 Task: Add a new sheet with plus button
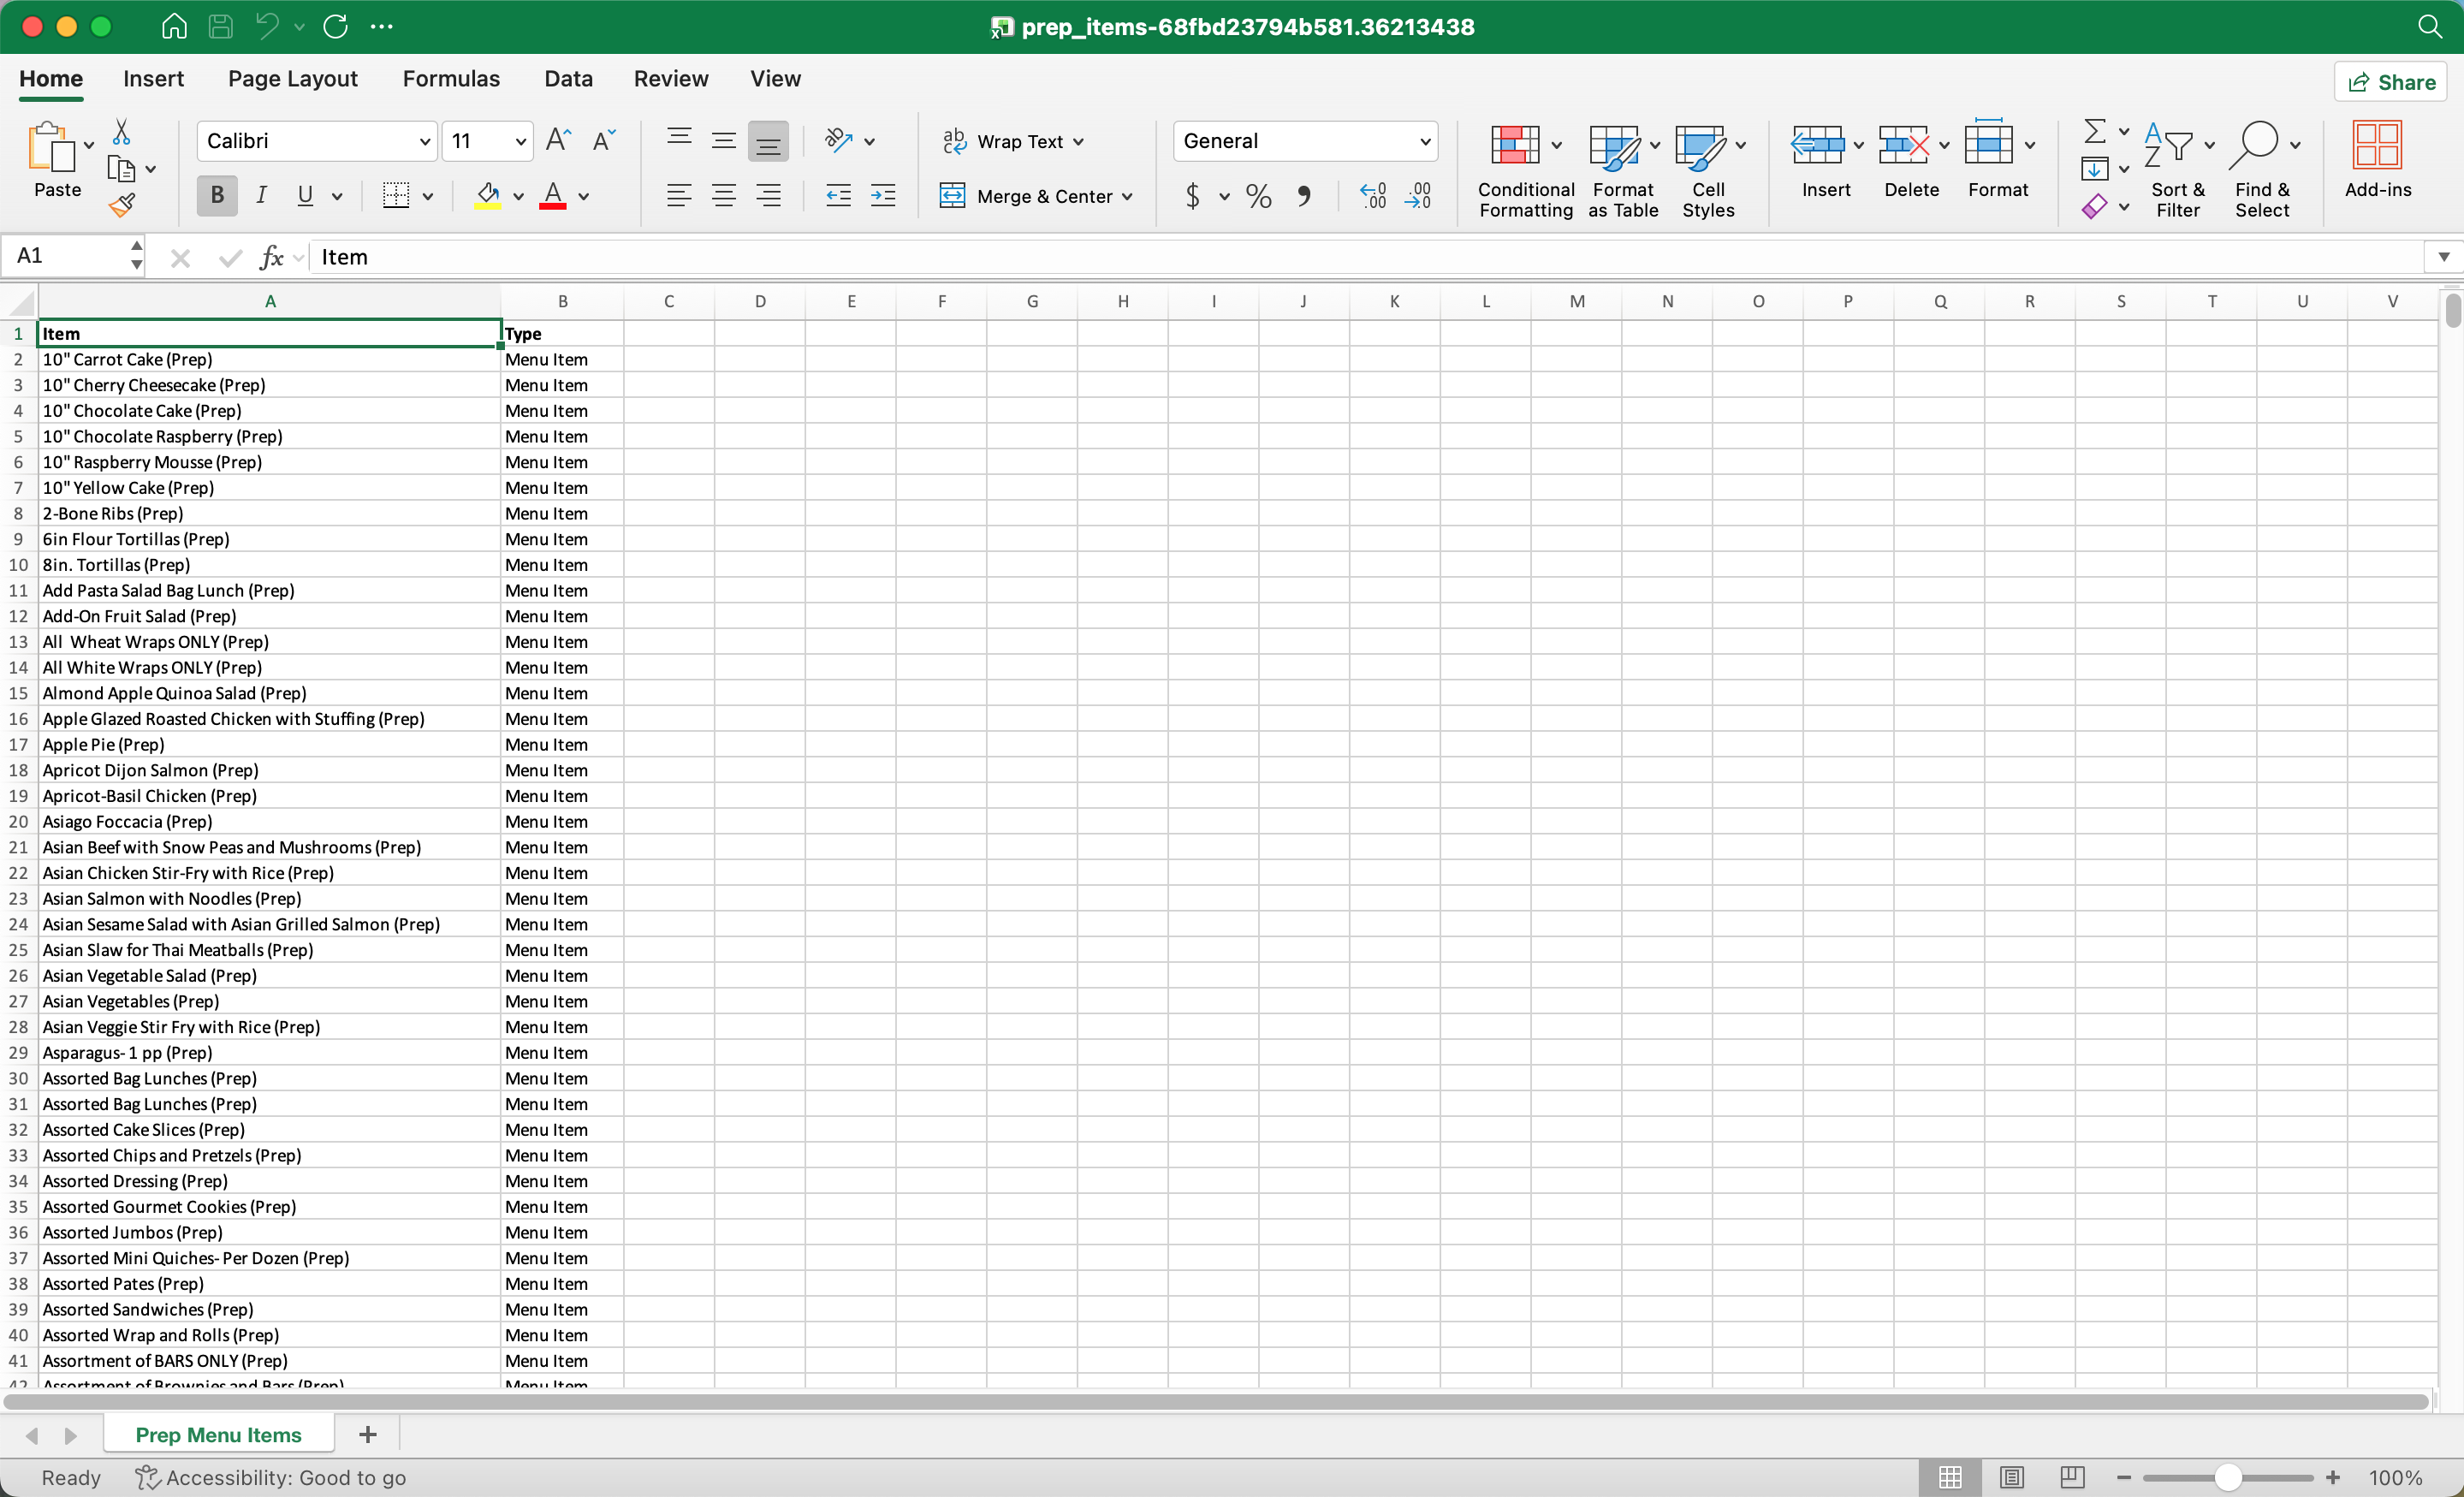click(367, 1434)
